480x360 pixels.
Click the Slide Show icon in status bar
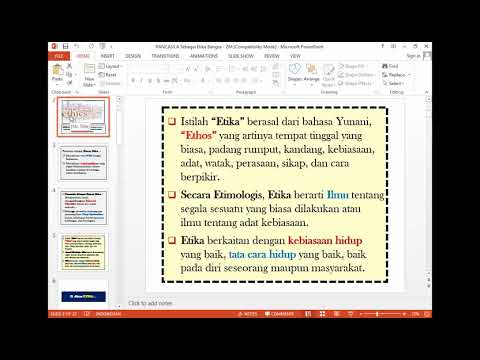tap(350, 314)
